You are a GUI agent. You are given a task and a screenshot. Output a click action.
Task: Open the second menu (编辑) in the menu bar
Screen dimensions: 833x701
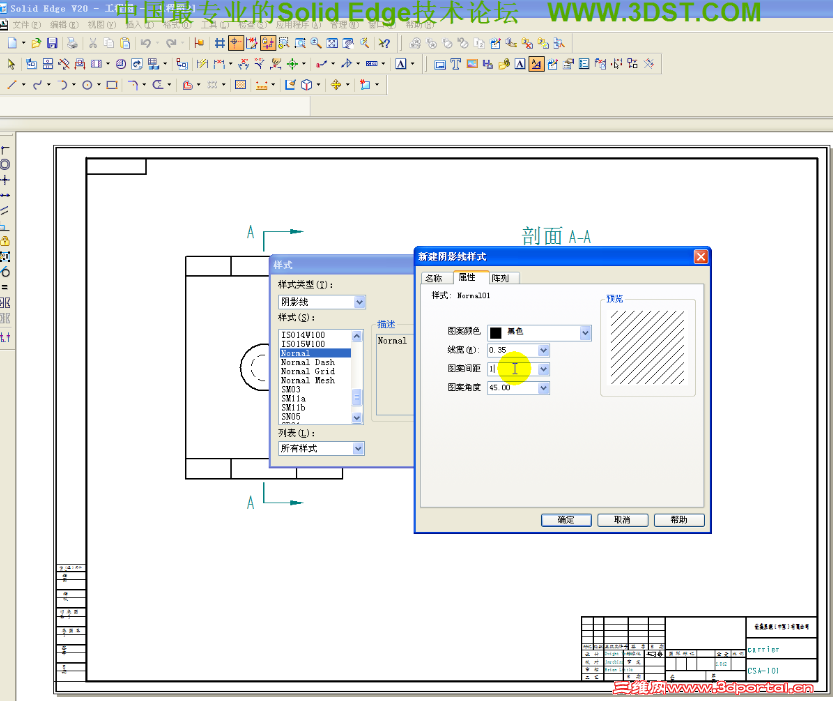(x=64, y=25)
